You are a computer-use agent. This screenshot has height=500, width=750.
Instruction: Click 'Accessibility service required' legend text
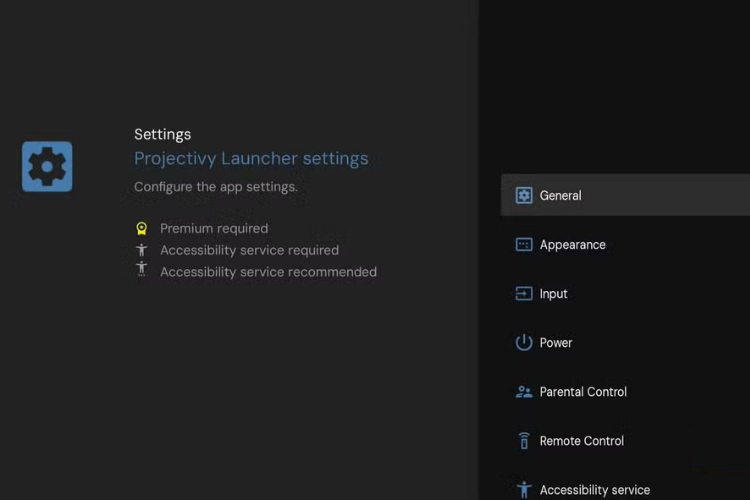click(x=249, y=250)
